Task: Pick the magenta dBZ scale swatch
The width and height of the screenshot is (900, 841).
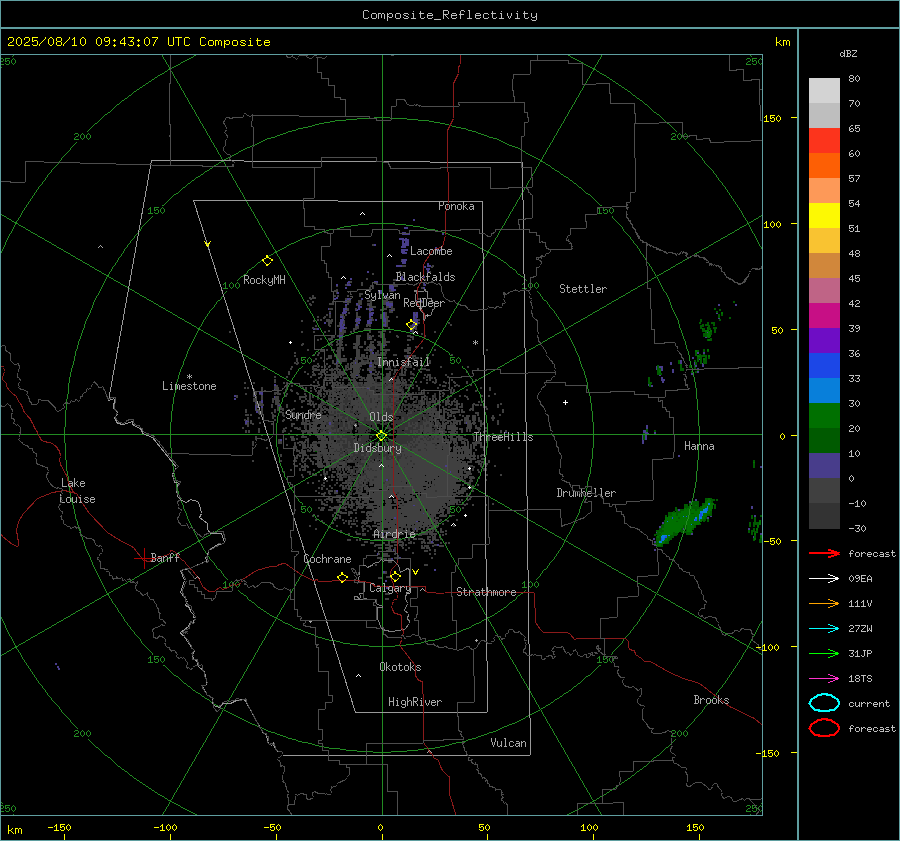Action: pos(824,316)
